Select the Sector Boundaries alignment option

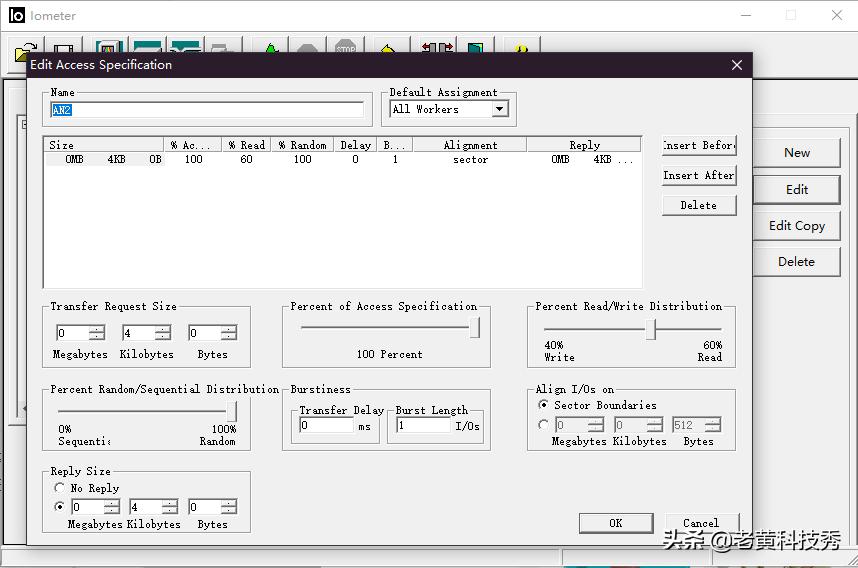point(543,405)
